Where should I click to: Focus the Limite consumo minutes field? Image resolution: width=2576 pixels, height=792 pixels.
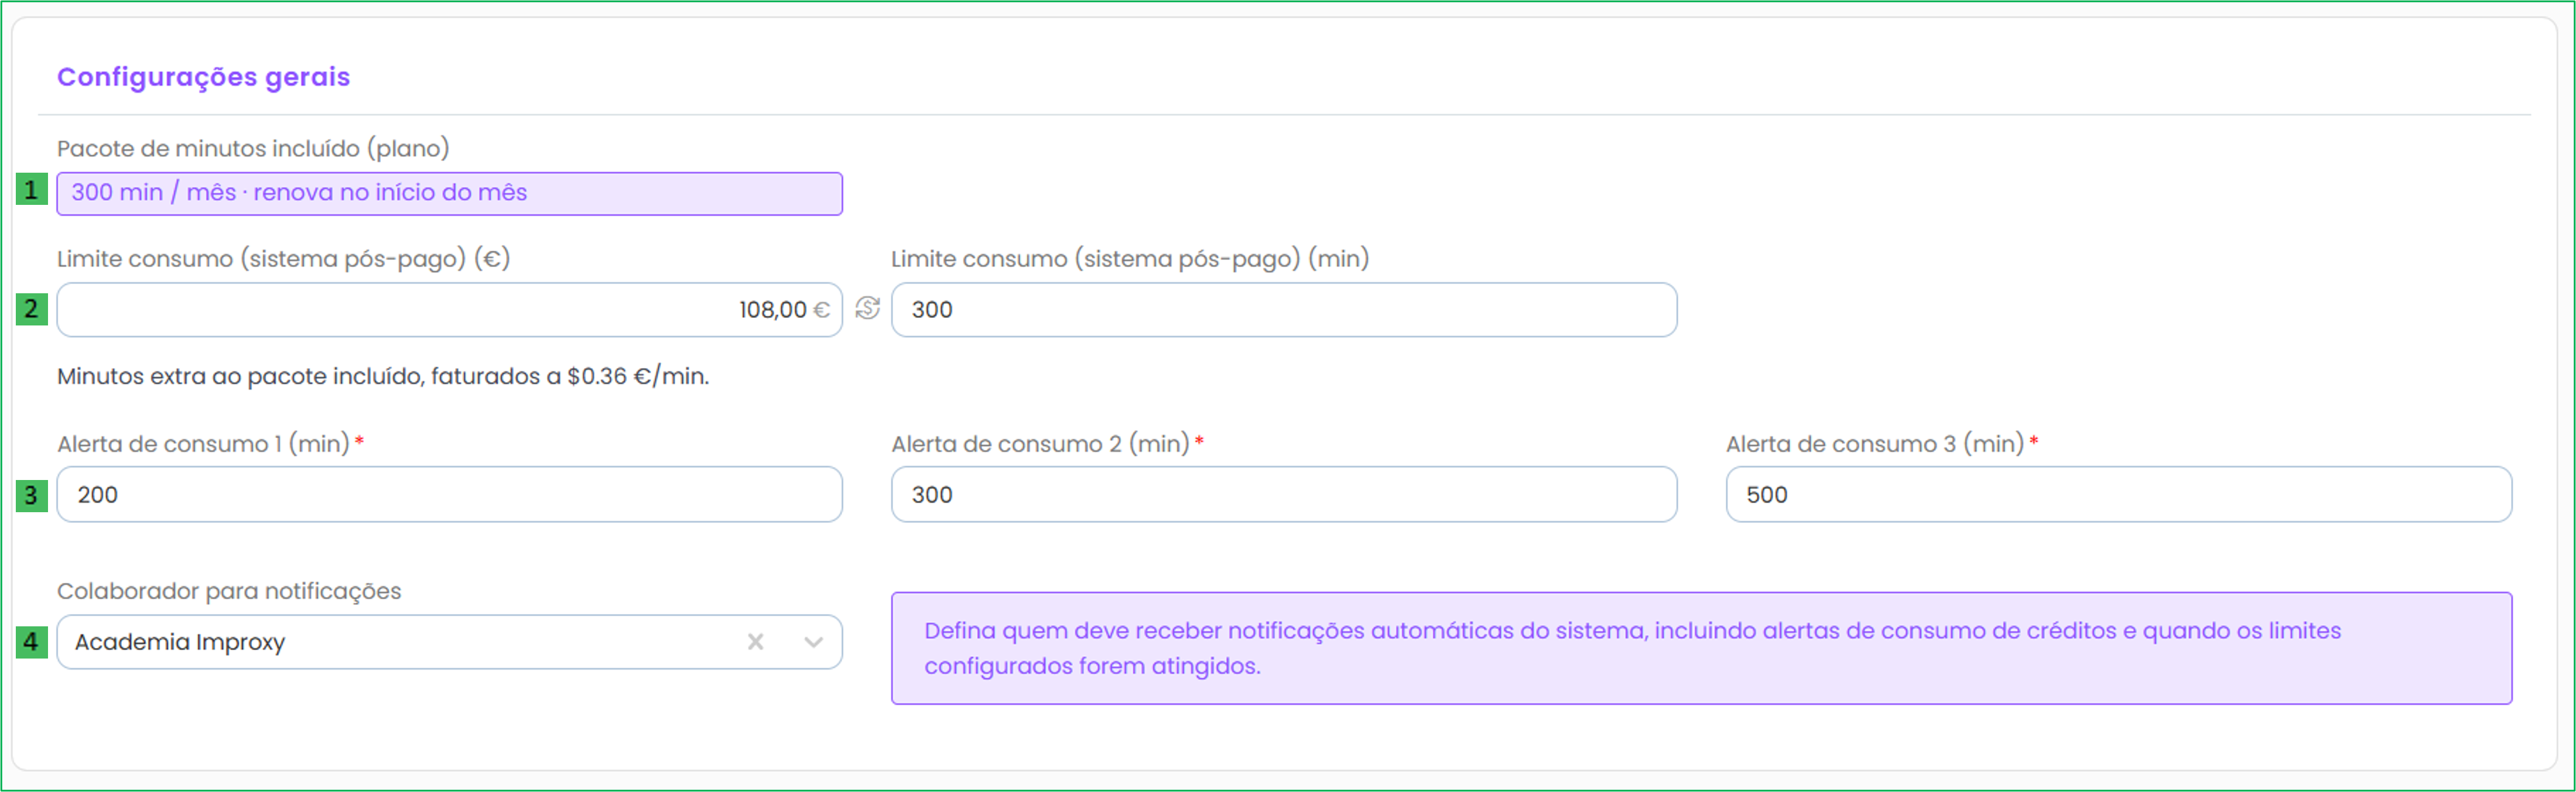coord(1284,310)
